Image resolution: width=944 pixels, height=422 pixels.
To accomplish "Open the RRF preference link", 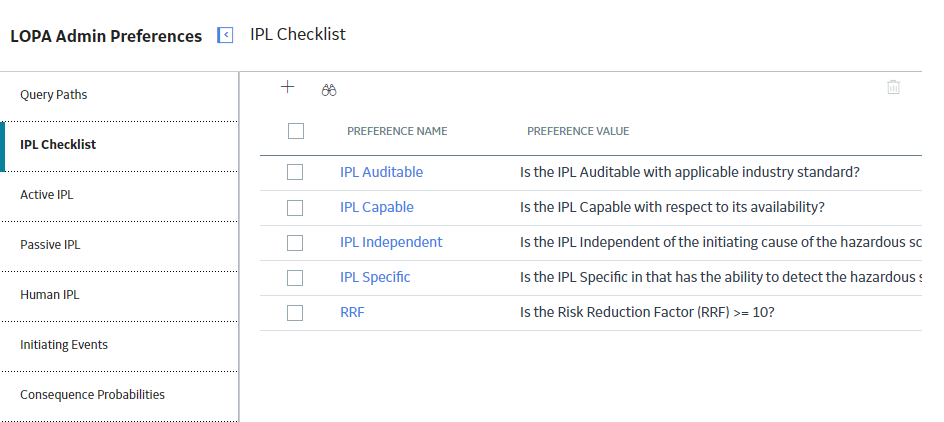I will [352, 312].
